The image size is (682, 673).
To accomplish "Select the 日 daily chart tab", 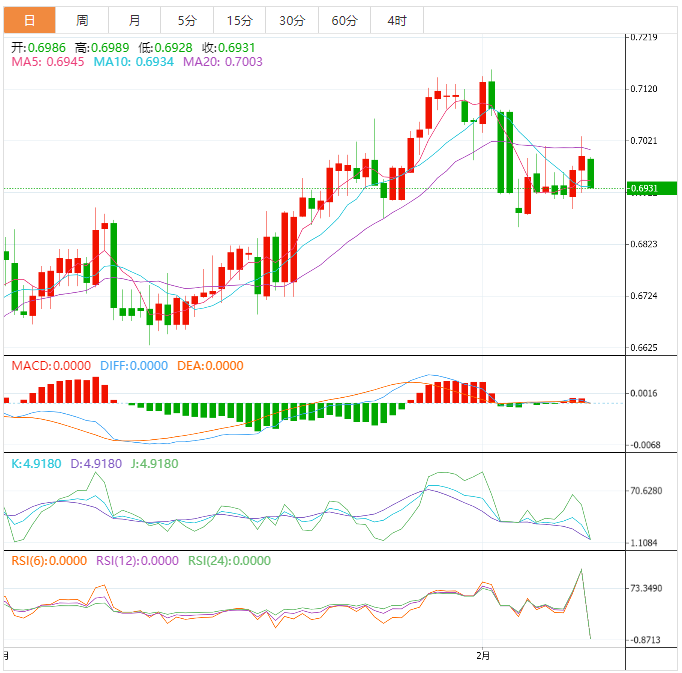I will pos(29,20).
